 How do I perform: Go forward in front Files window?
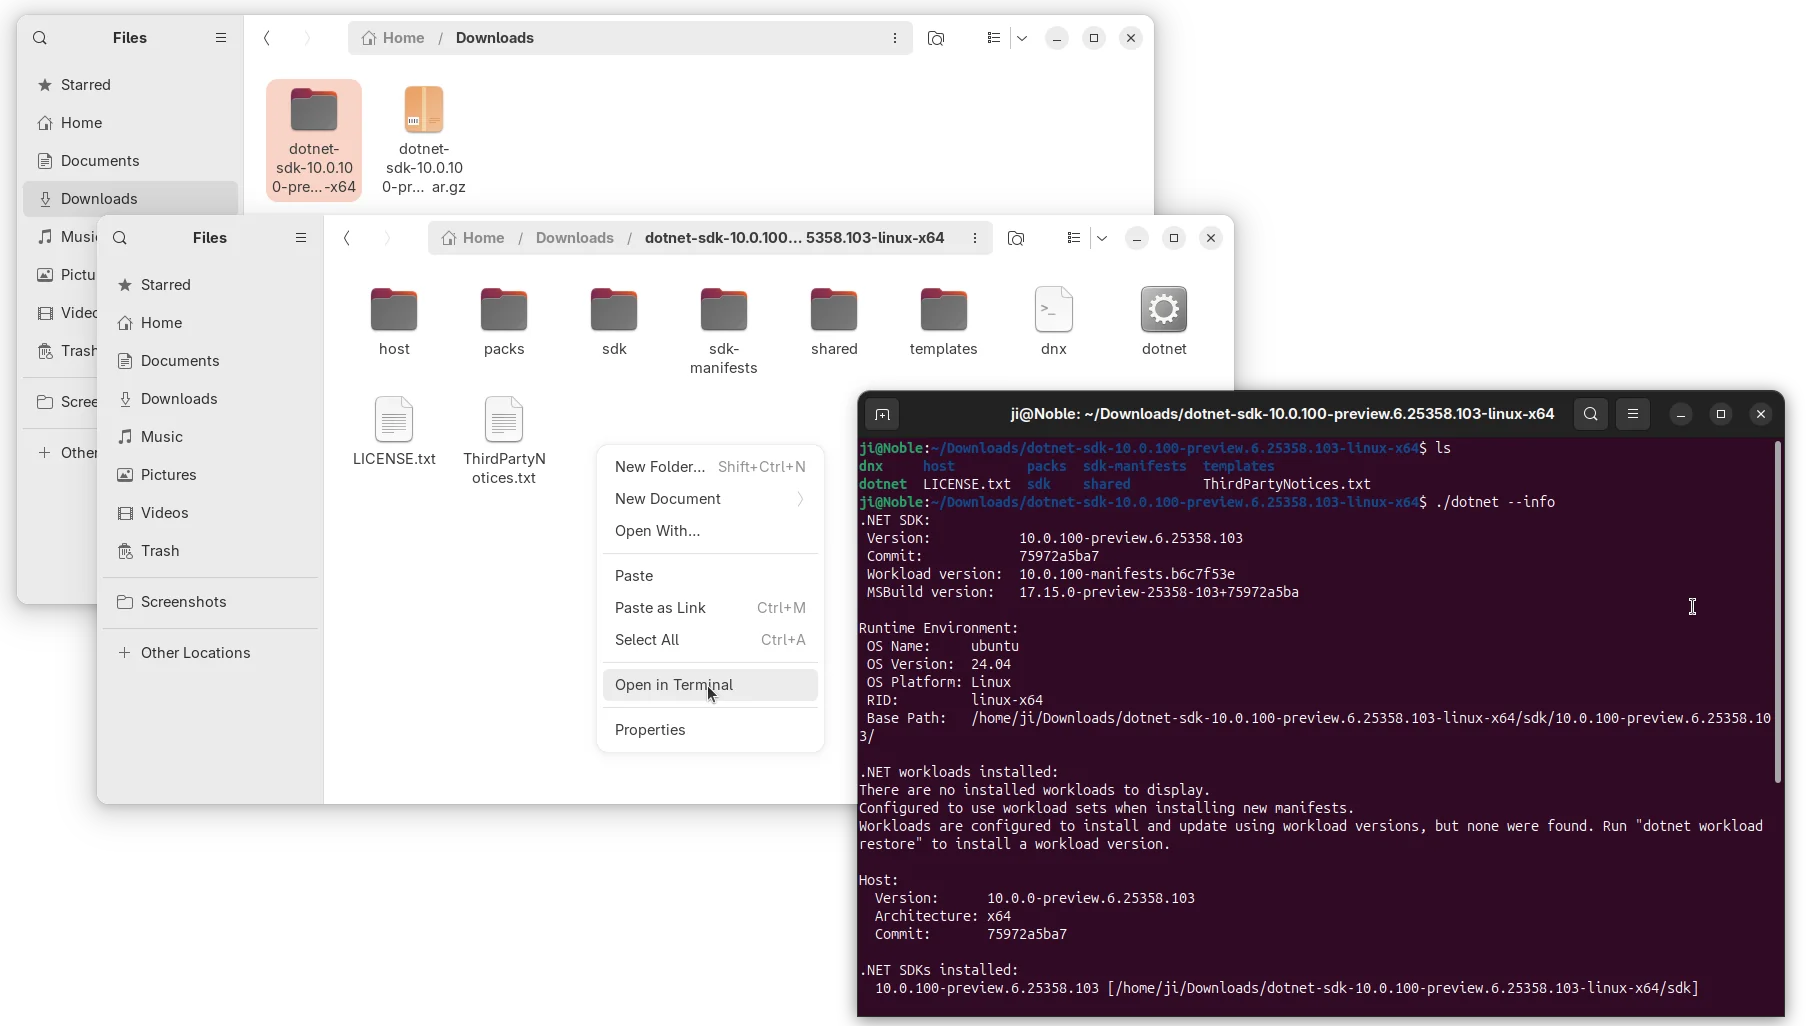(387, 238)
